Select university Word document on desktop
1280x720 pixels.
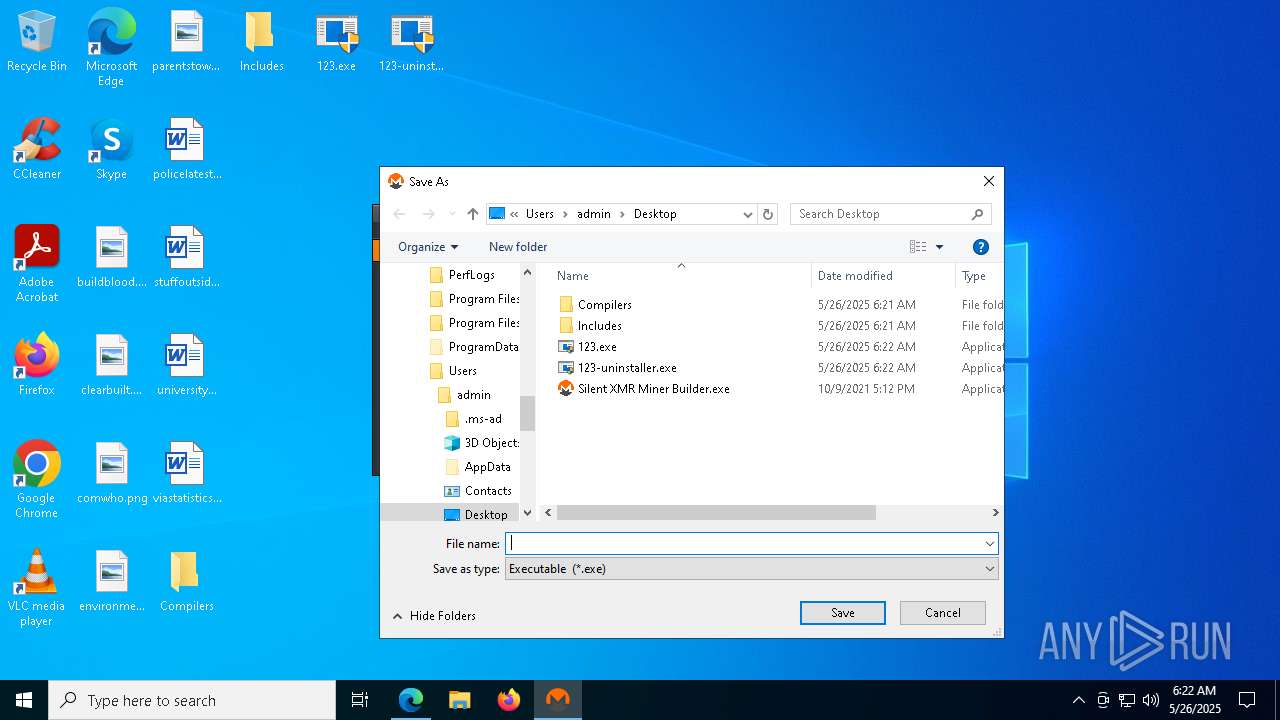pyautogui.click(x=186, y=366)
